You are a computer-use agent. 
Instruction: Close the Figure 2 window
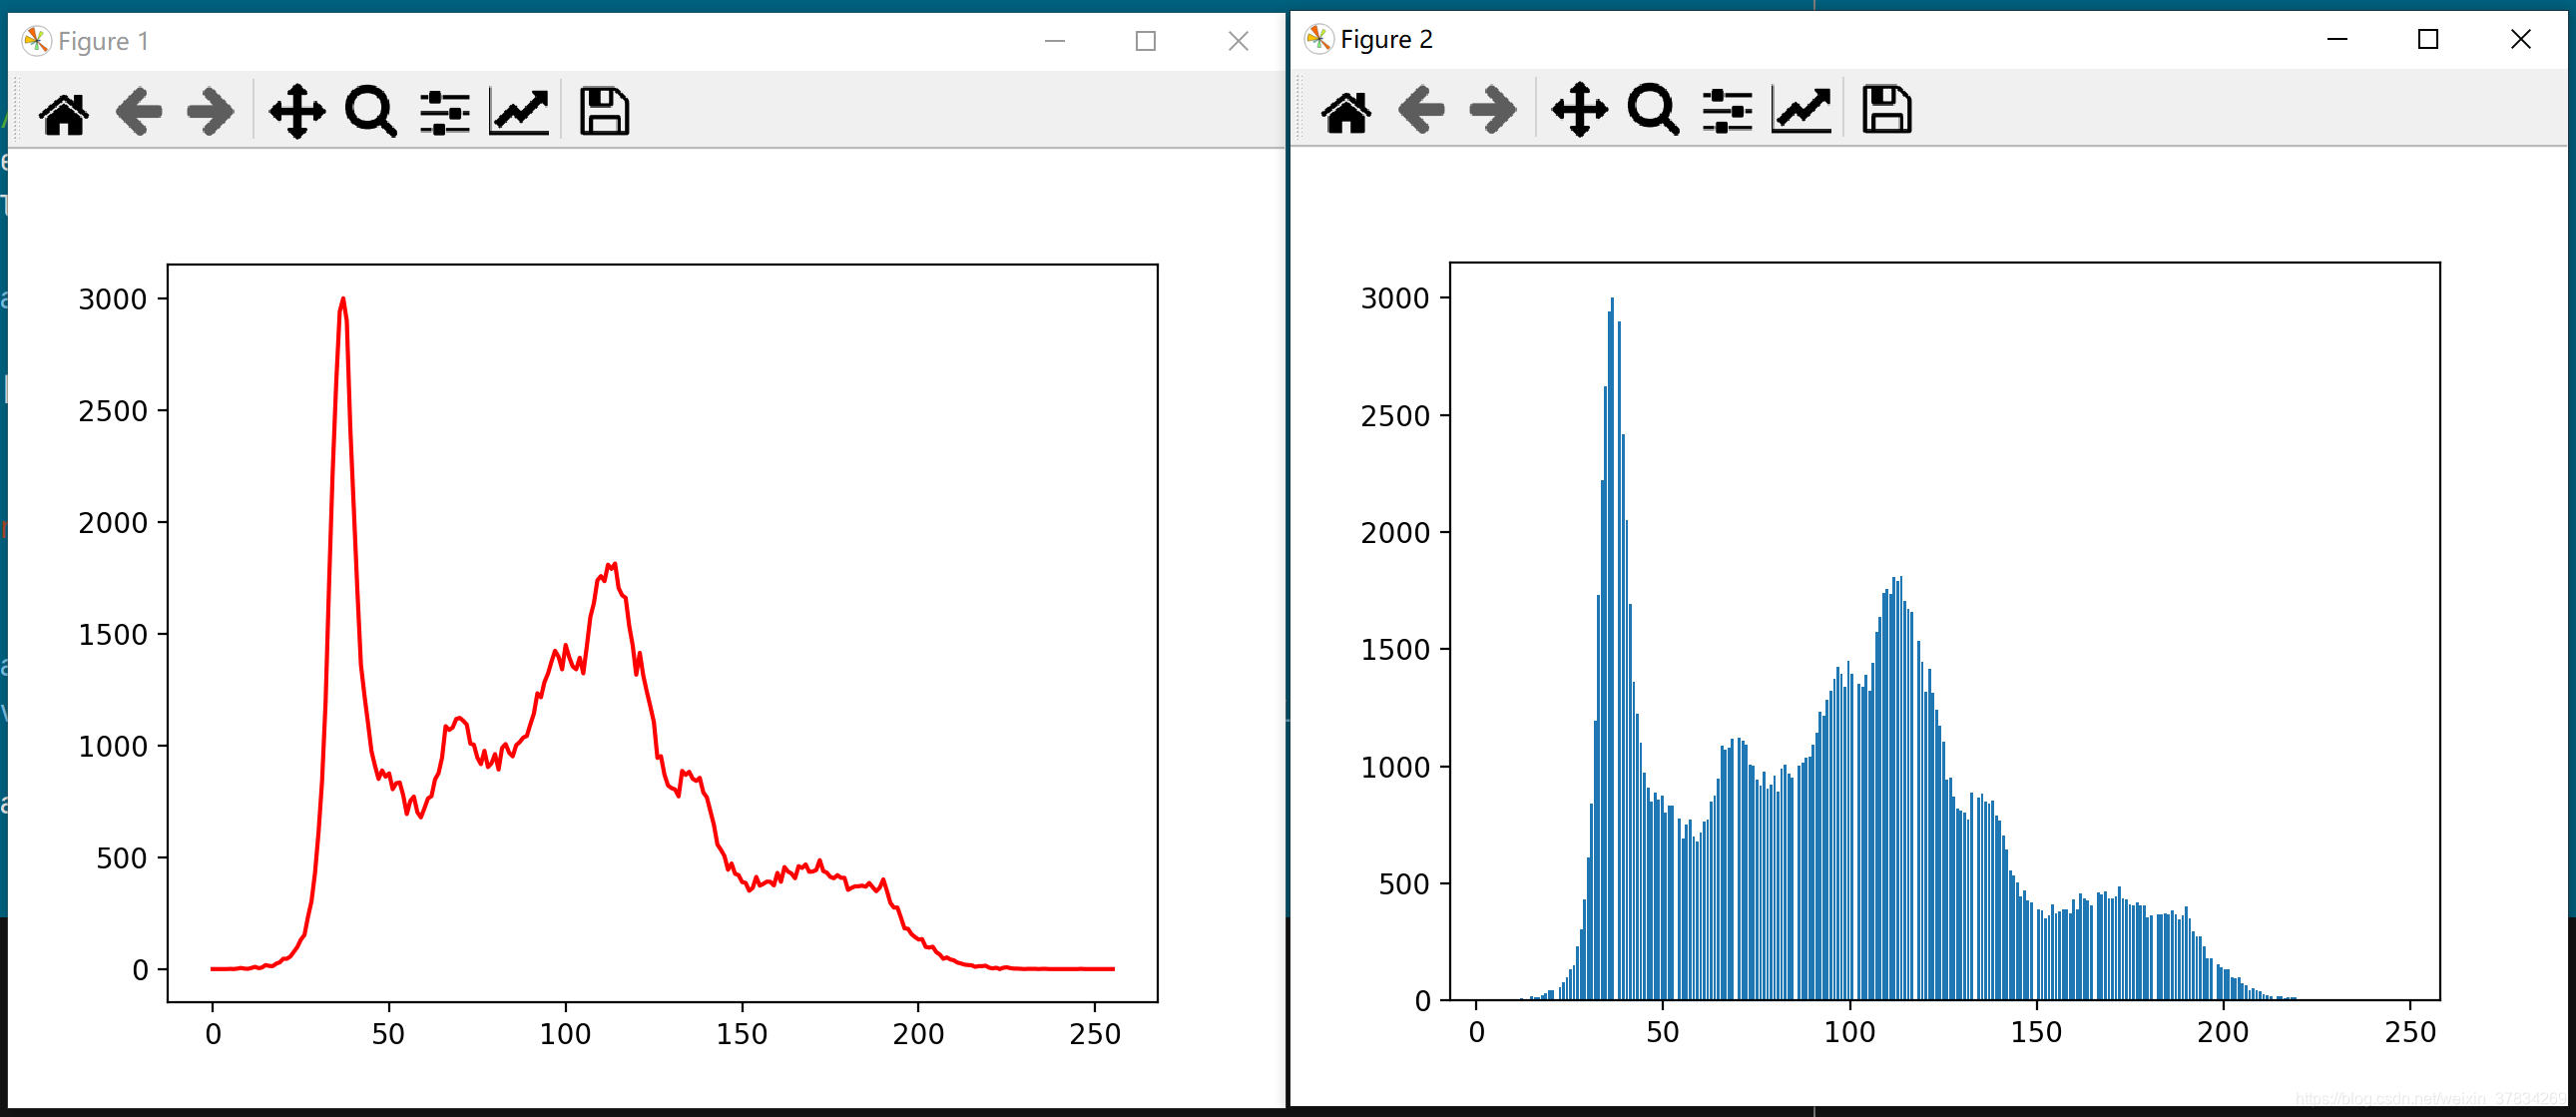(x=2521, y=39)
